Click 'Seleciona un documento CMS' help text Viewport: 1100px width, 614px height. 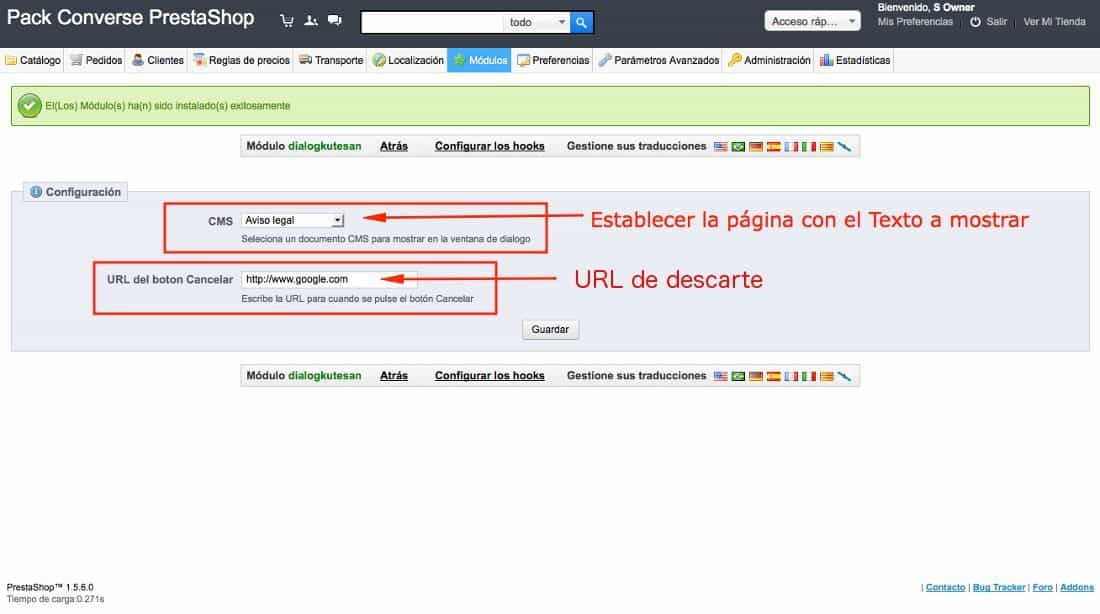pos(386,239)
